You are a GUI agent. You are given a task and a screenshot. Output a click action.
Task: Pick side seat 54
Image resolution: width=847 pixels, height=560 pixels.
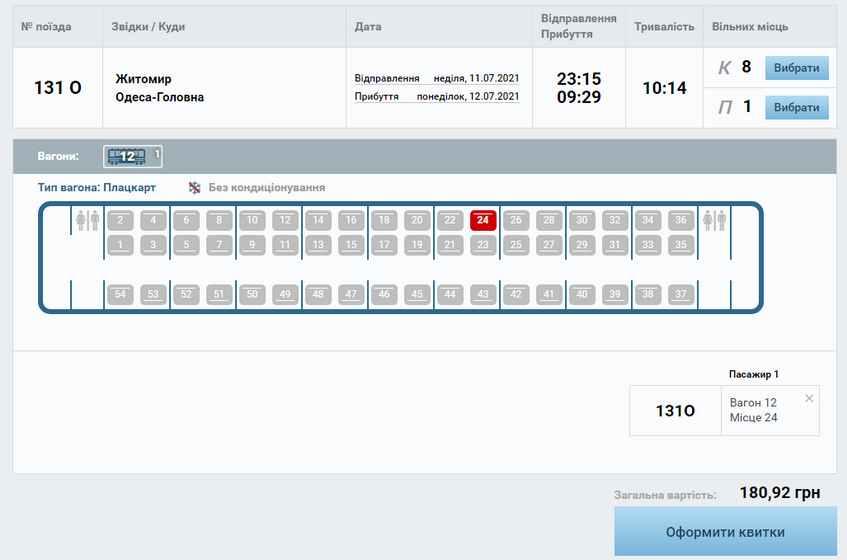point(120,294)
